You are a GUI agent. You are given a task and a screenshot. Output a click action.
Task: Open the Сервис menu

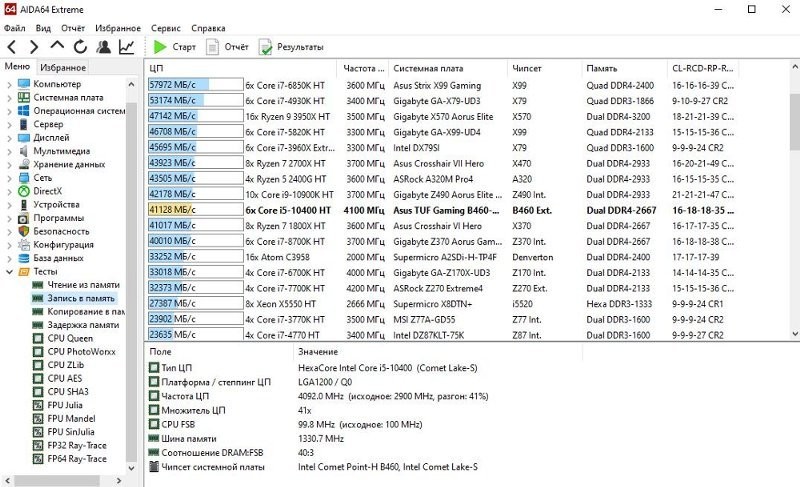[x=166, y=28]
